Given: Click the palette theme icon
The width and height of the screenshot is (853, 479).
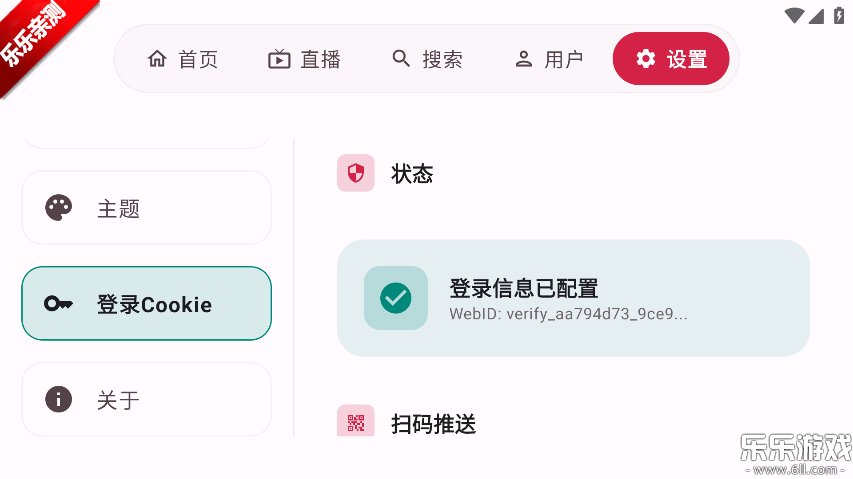Looking at the screenshot, I should tap(59, 208).
